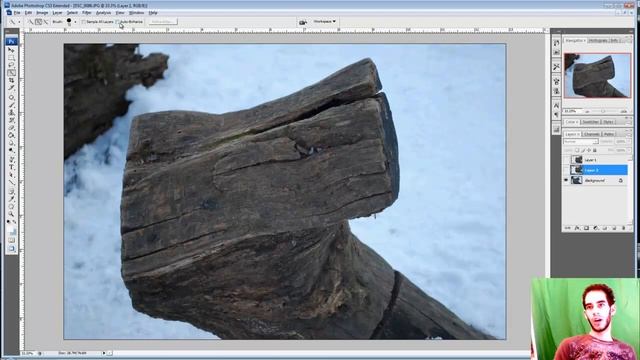Open the Select menu
This screenshot has height=360, width=640.
coord(72,13)
